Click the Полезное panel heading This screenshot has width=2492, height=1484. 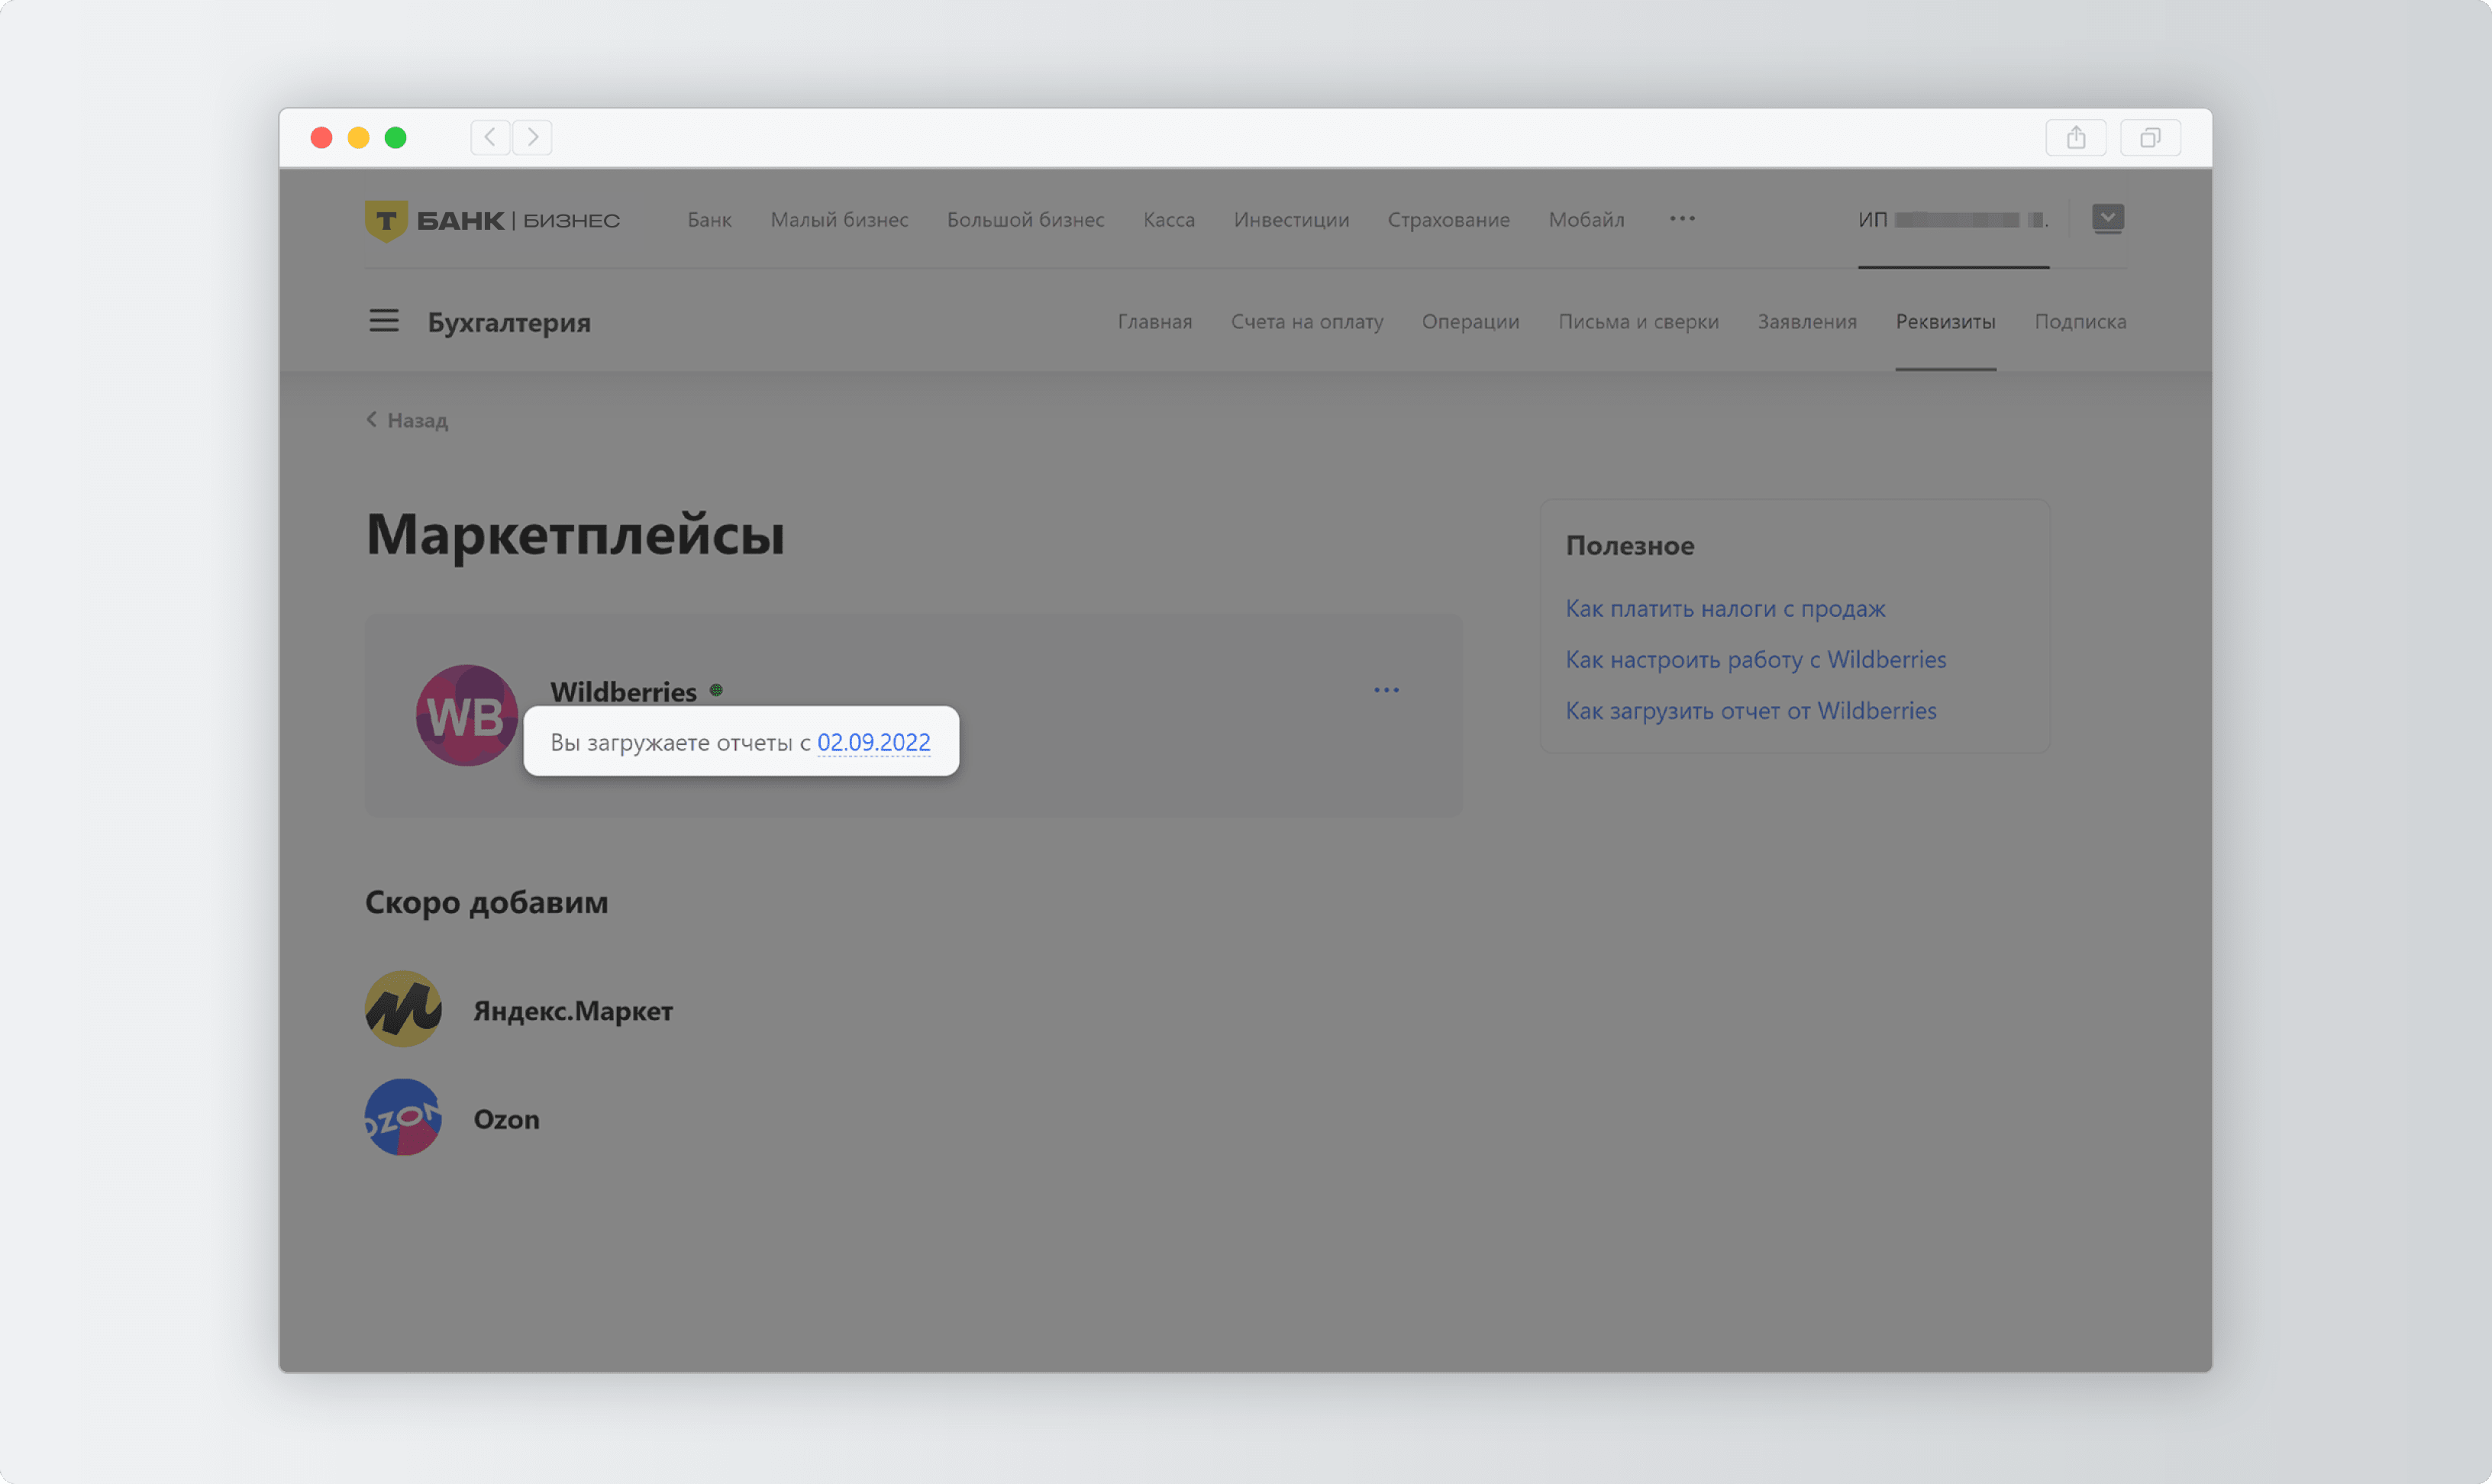1630,546
